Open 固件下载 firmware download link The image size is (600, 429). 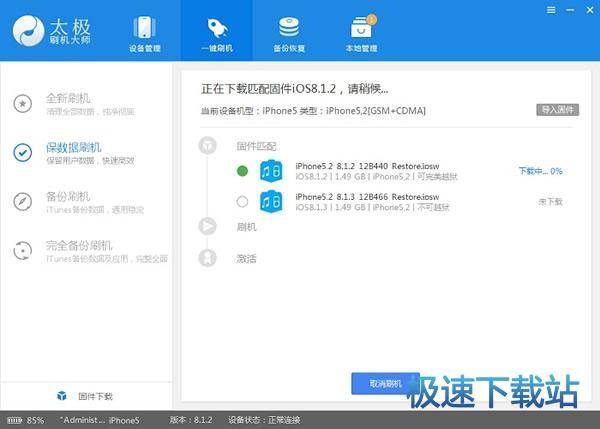point(95,396)
